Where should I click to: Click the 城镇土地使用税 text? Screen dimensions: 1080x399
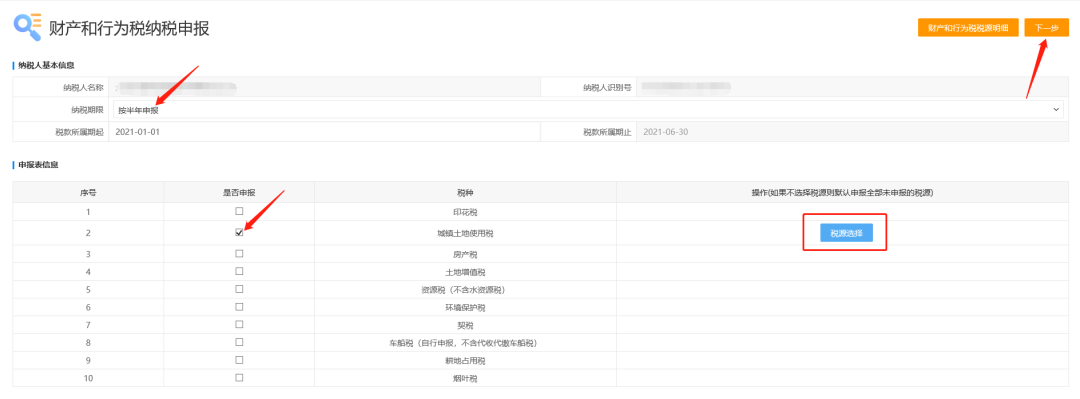(465, 234)
